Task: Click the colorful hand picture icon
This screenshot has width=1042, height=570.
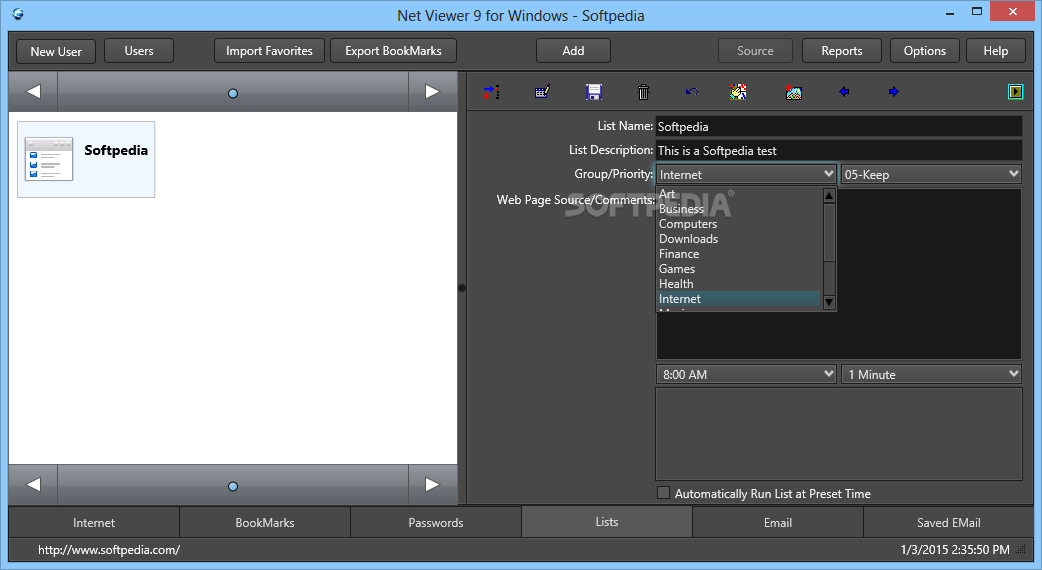Action: tap(738, 92)
